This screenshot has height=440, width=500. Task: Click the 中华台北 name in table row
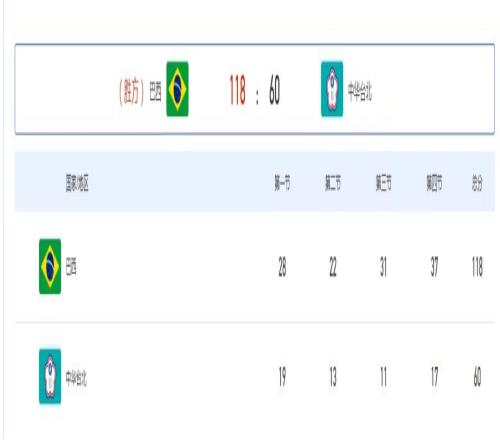click(x=76, y=378)
